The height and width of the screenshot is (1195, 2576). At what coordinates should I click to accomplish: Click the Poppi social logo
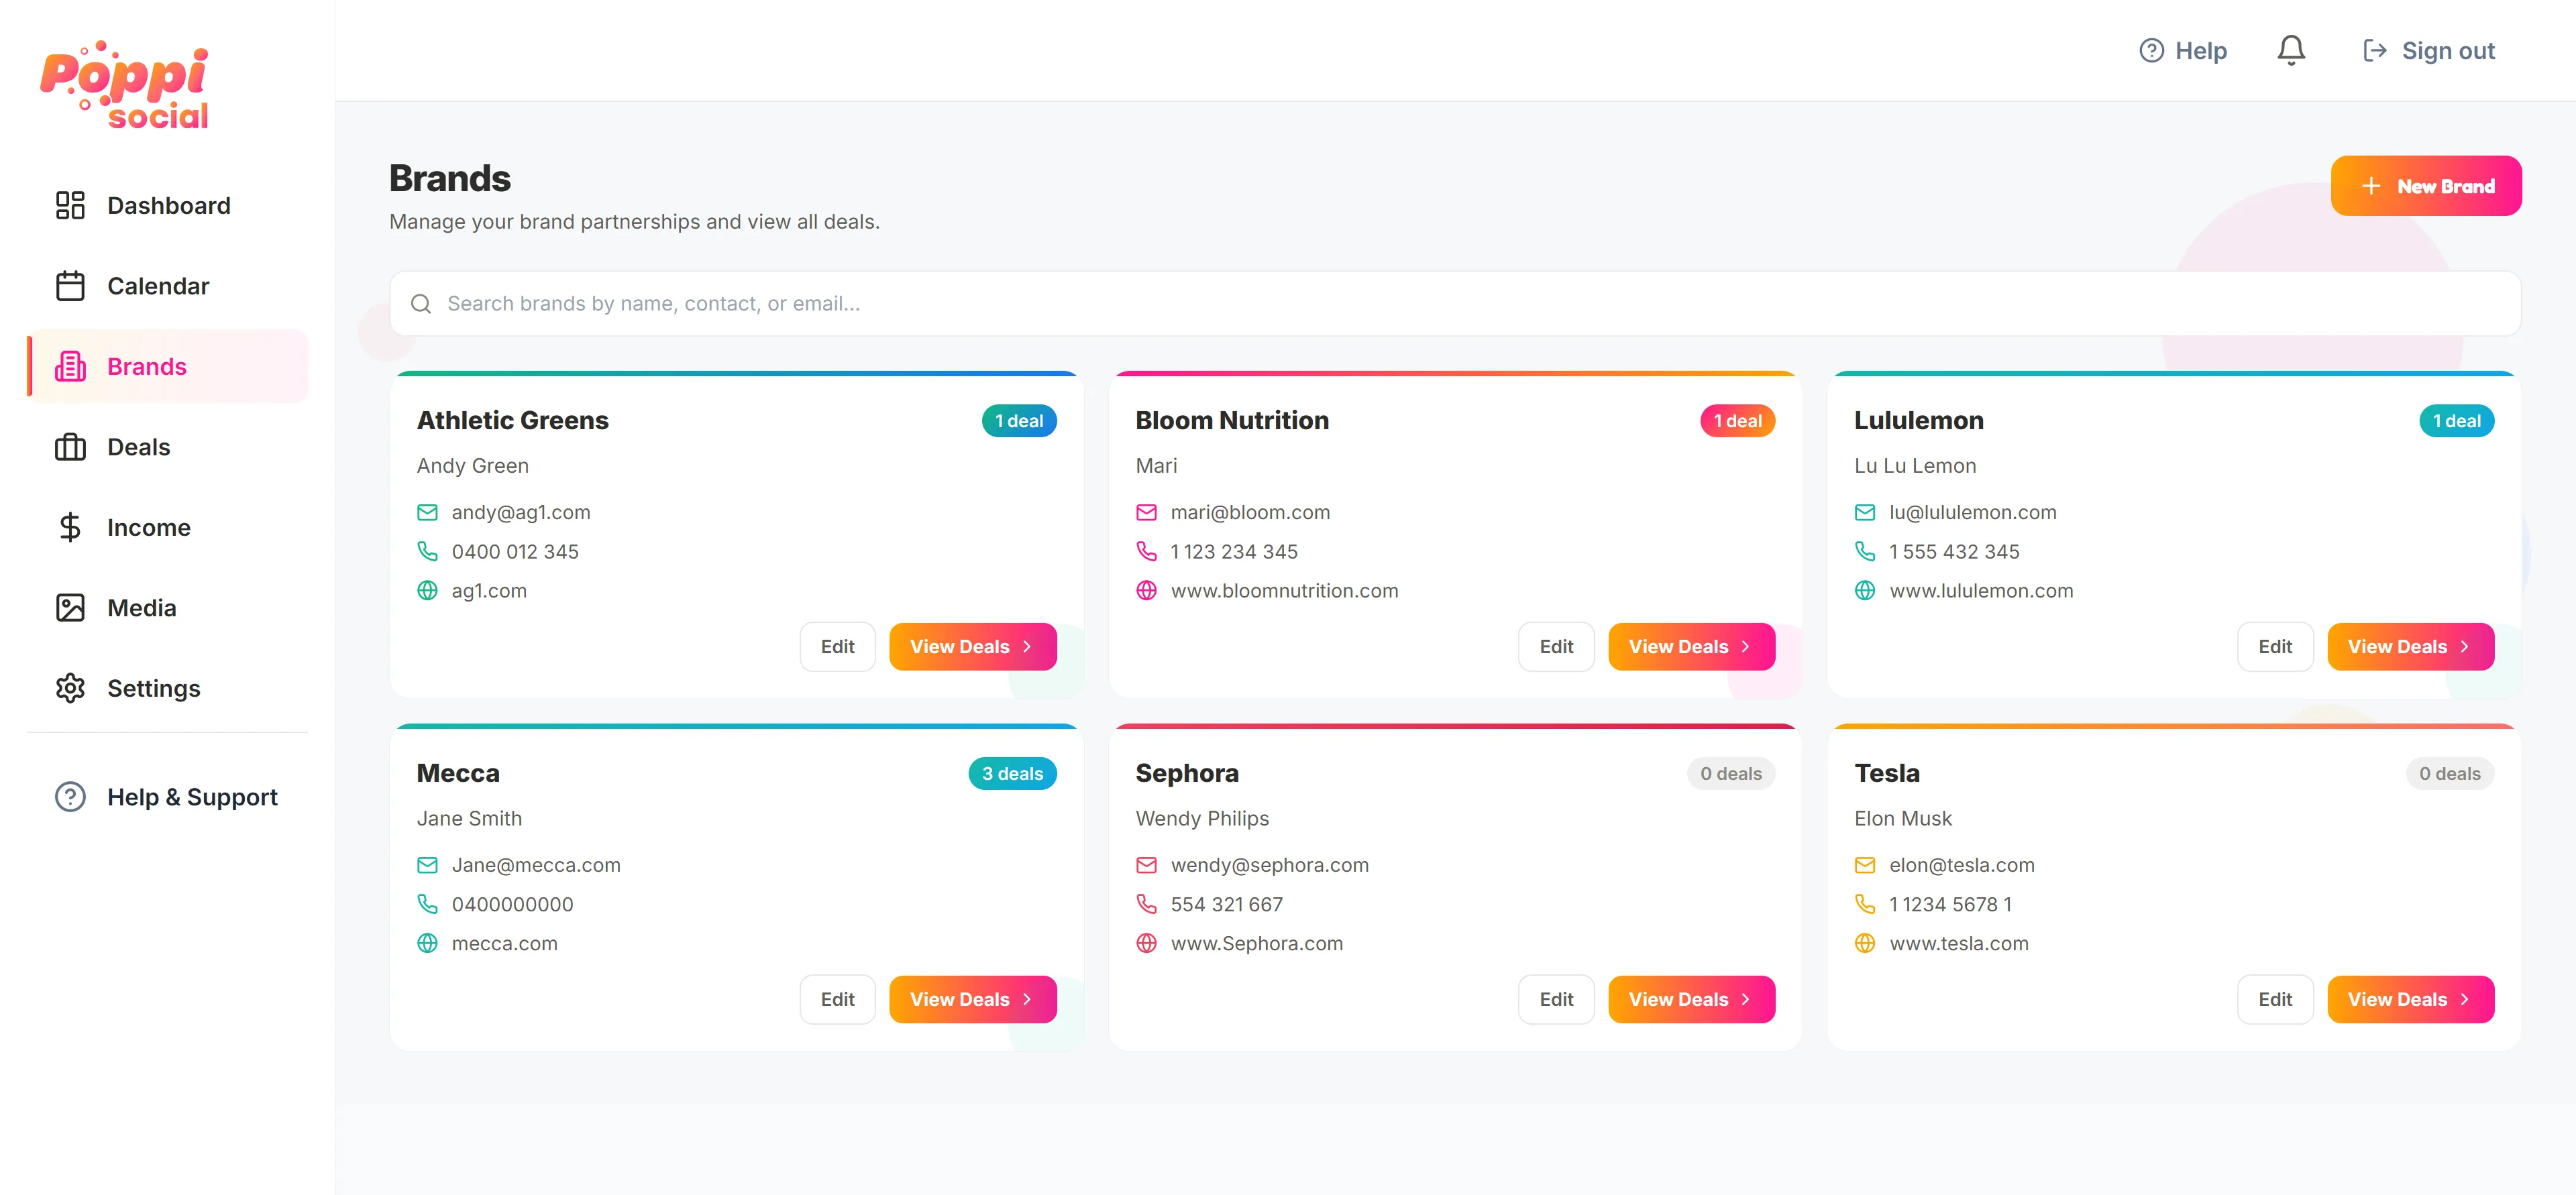point(125,86)
